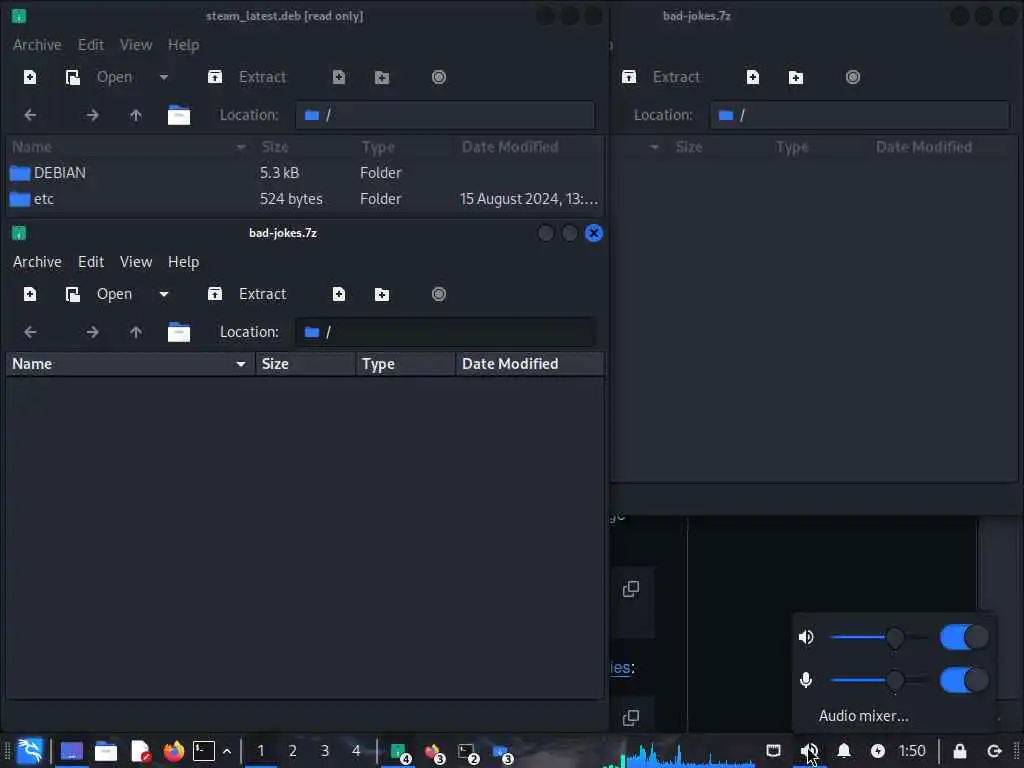The height and width of the screenshot is (768, 1024).
Task: Click Size column header in active bad-jokes.7z
Action: click(304, 364)
